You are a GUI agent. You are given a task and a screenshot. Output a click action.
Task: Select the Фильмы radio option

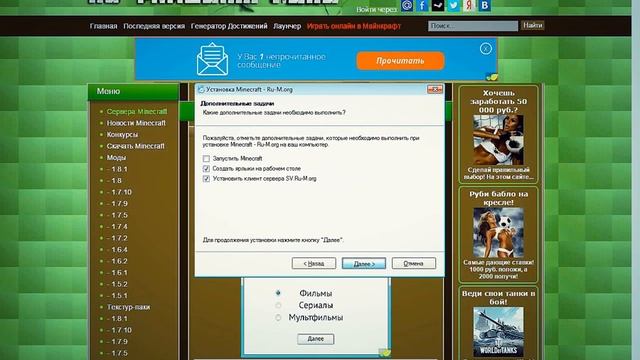coord(278,293)
